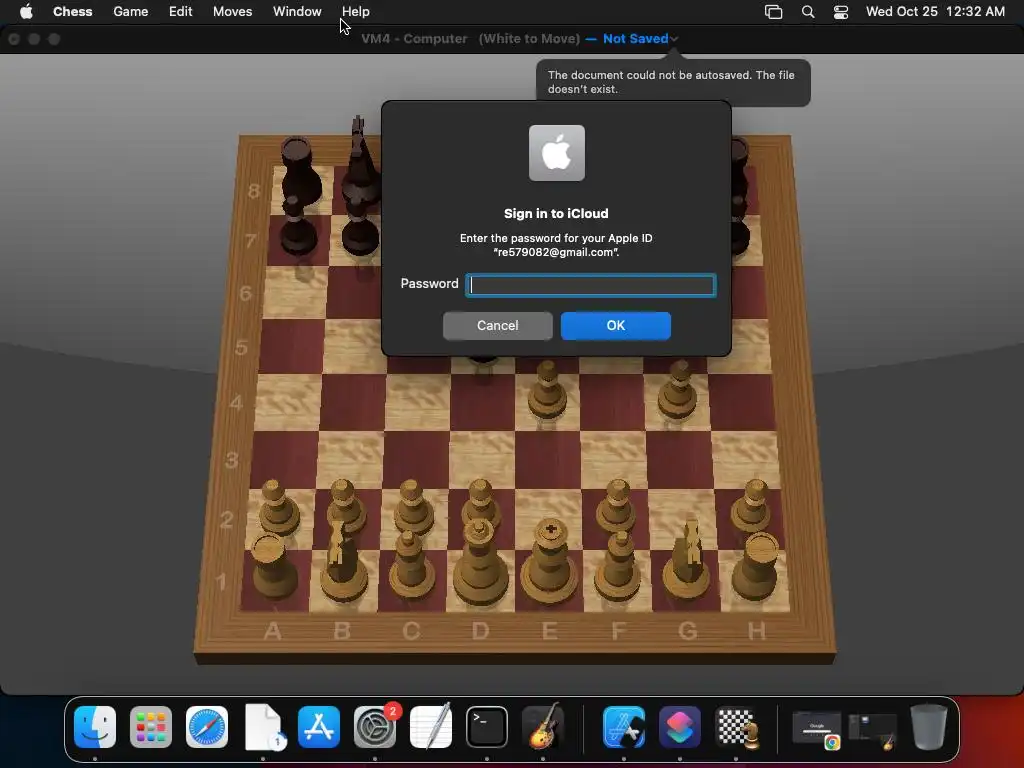Click the empty E3 square
The height and width of the screenshot is (768, 1024).
coord(547,458)
